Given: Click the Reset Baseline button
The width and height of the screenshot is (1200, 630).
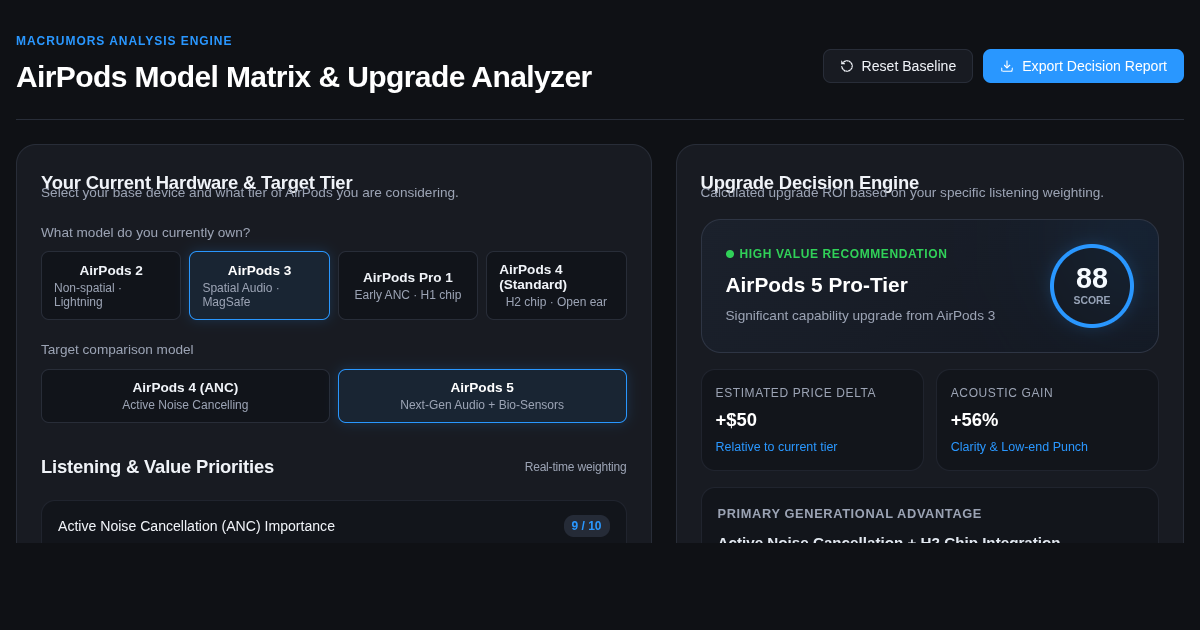Looking at the screenshot, I should [898, 66].
